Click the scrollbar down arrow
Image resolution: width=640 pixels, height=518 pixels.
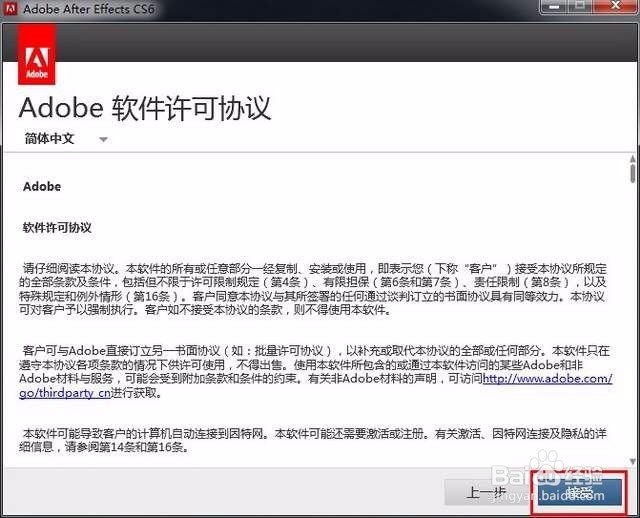[x=633, y=462]
